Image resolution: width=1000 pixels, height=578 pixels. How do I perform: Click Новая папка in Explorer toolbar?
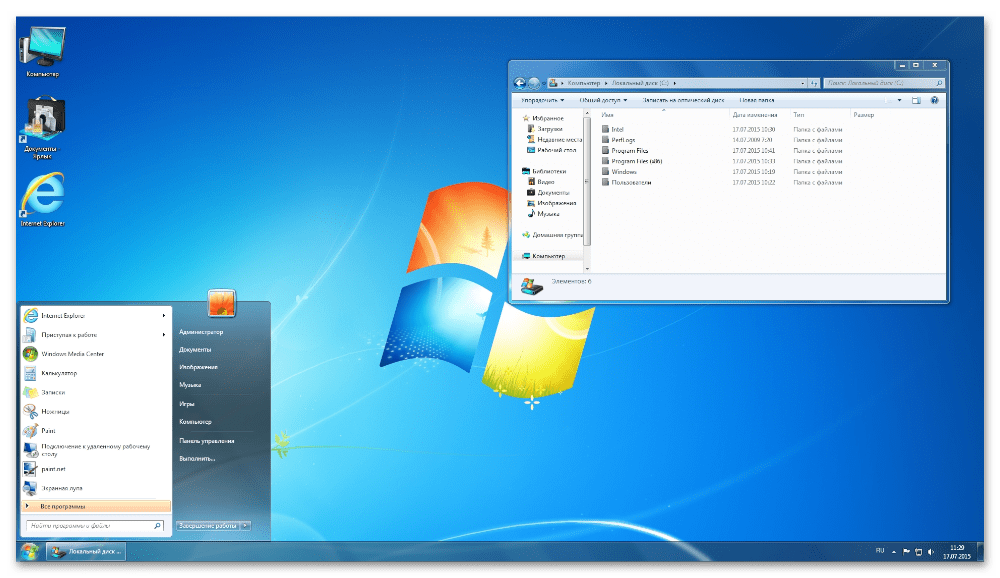tap(757, 100)
